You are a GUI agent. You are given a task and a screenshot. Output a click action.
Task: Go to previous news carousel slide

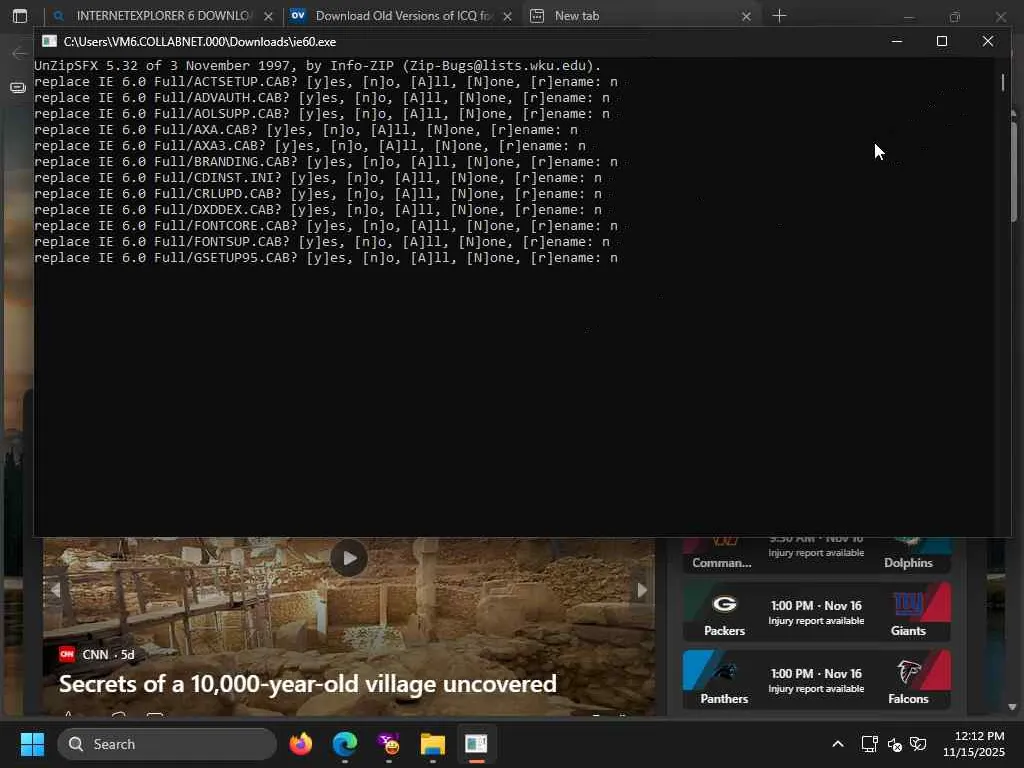point(56,590)
